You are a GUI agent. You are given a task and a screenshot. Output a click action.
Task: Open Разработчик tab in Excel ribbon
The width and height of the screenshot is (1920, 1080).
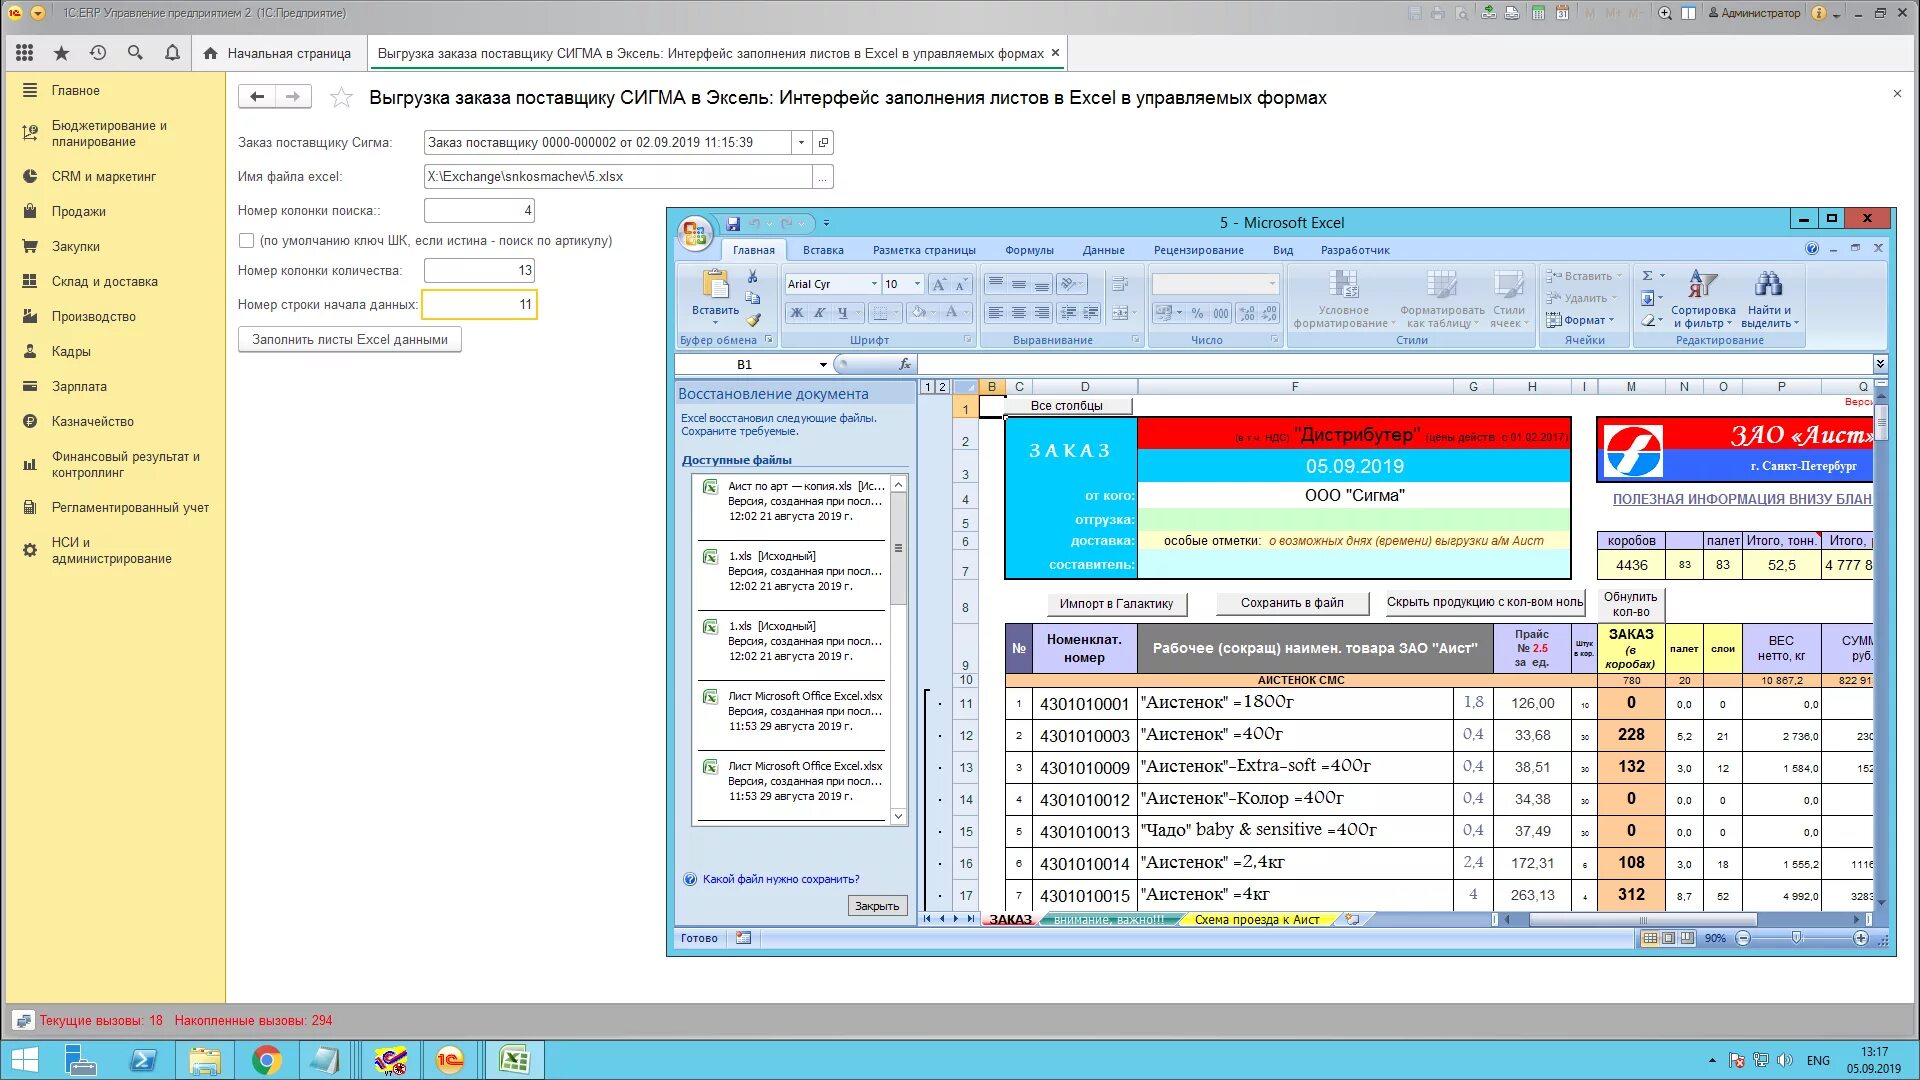point(1355,250)
